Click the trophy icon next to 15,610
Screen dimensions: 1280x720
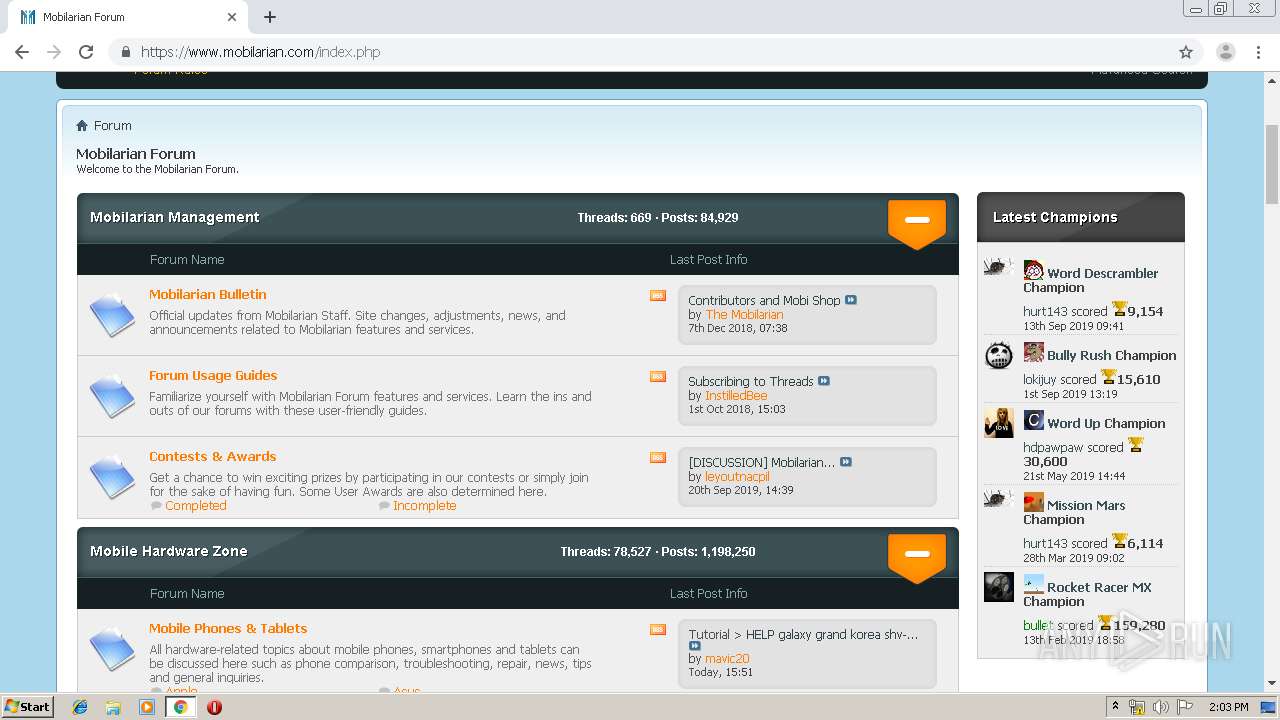(1108, 377)
